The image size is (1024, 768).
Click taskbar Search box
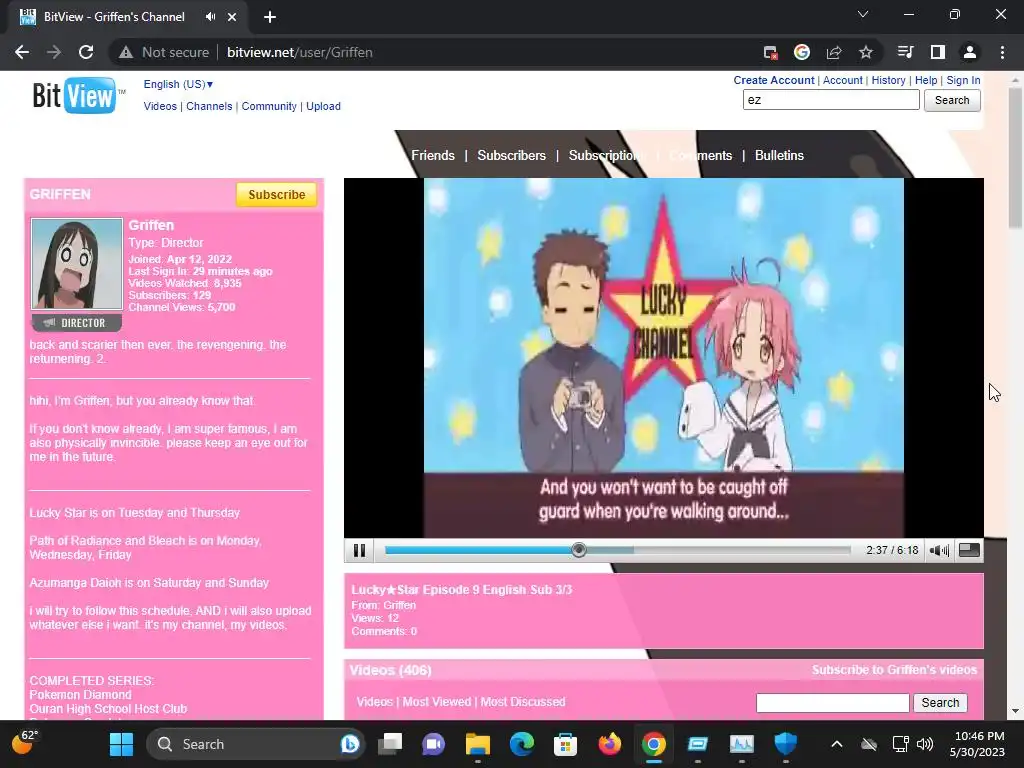click(x=255, y=744)
